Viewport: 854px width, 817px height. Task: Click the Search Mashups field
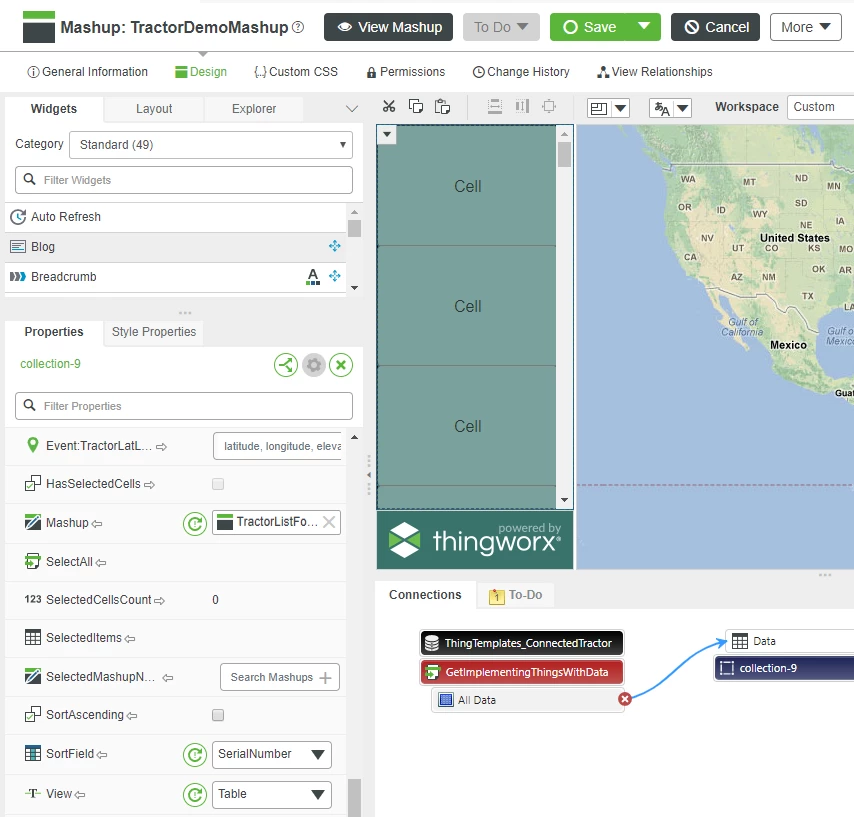[x=280, y=677]
